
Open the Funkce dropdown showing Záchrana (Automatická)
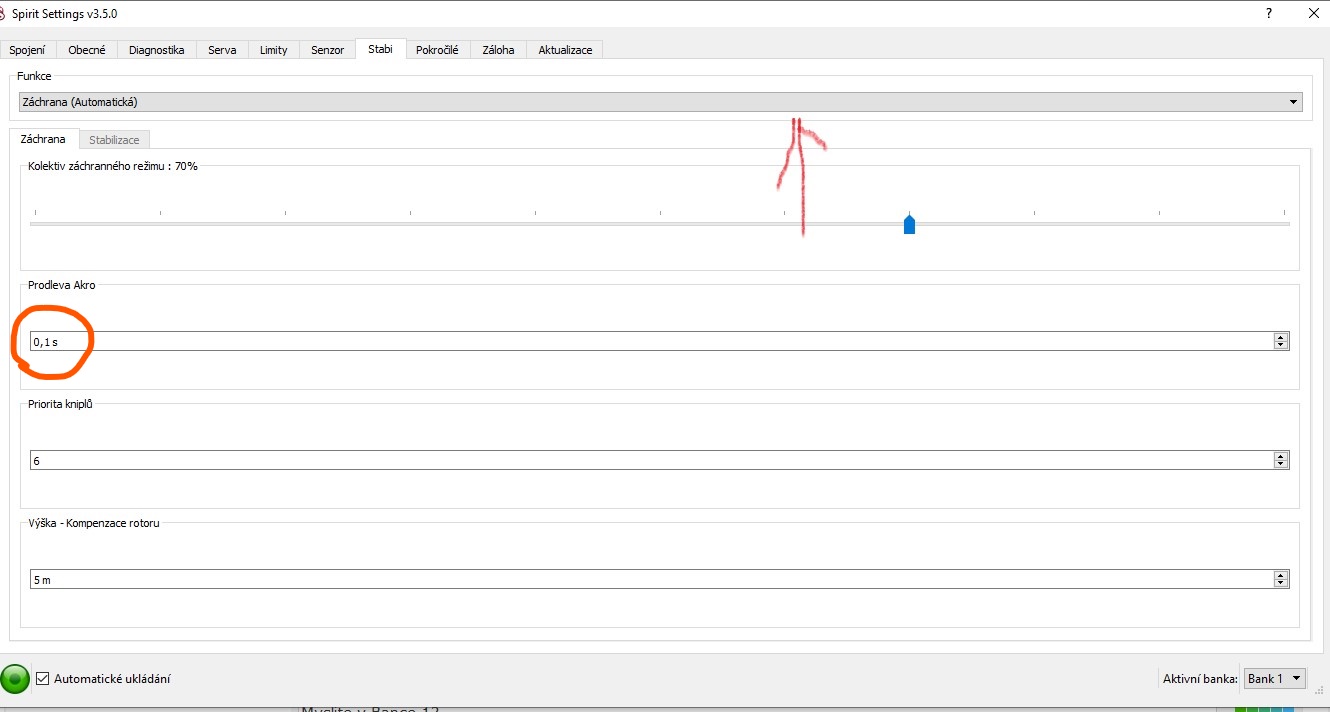pos(660,102)
